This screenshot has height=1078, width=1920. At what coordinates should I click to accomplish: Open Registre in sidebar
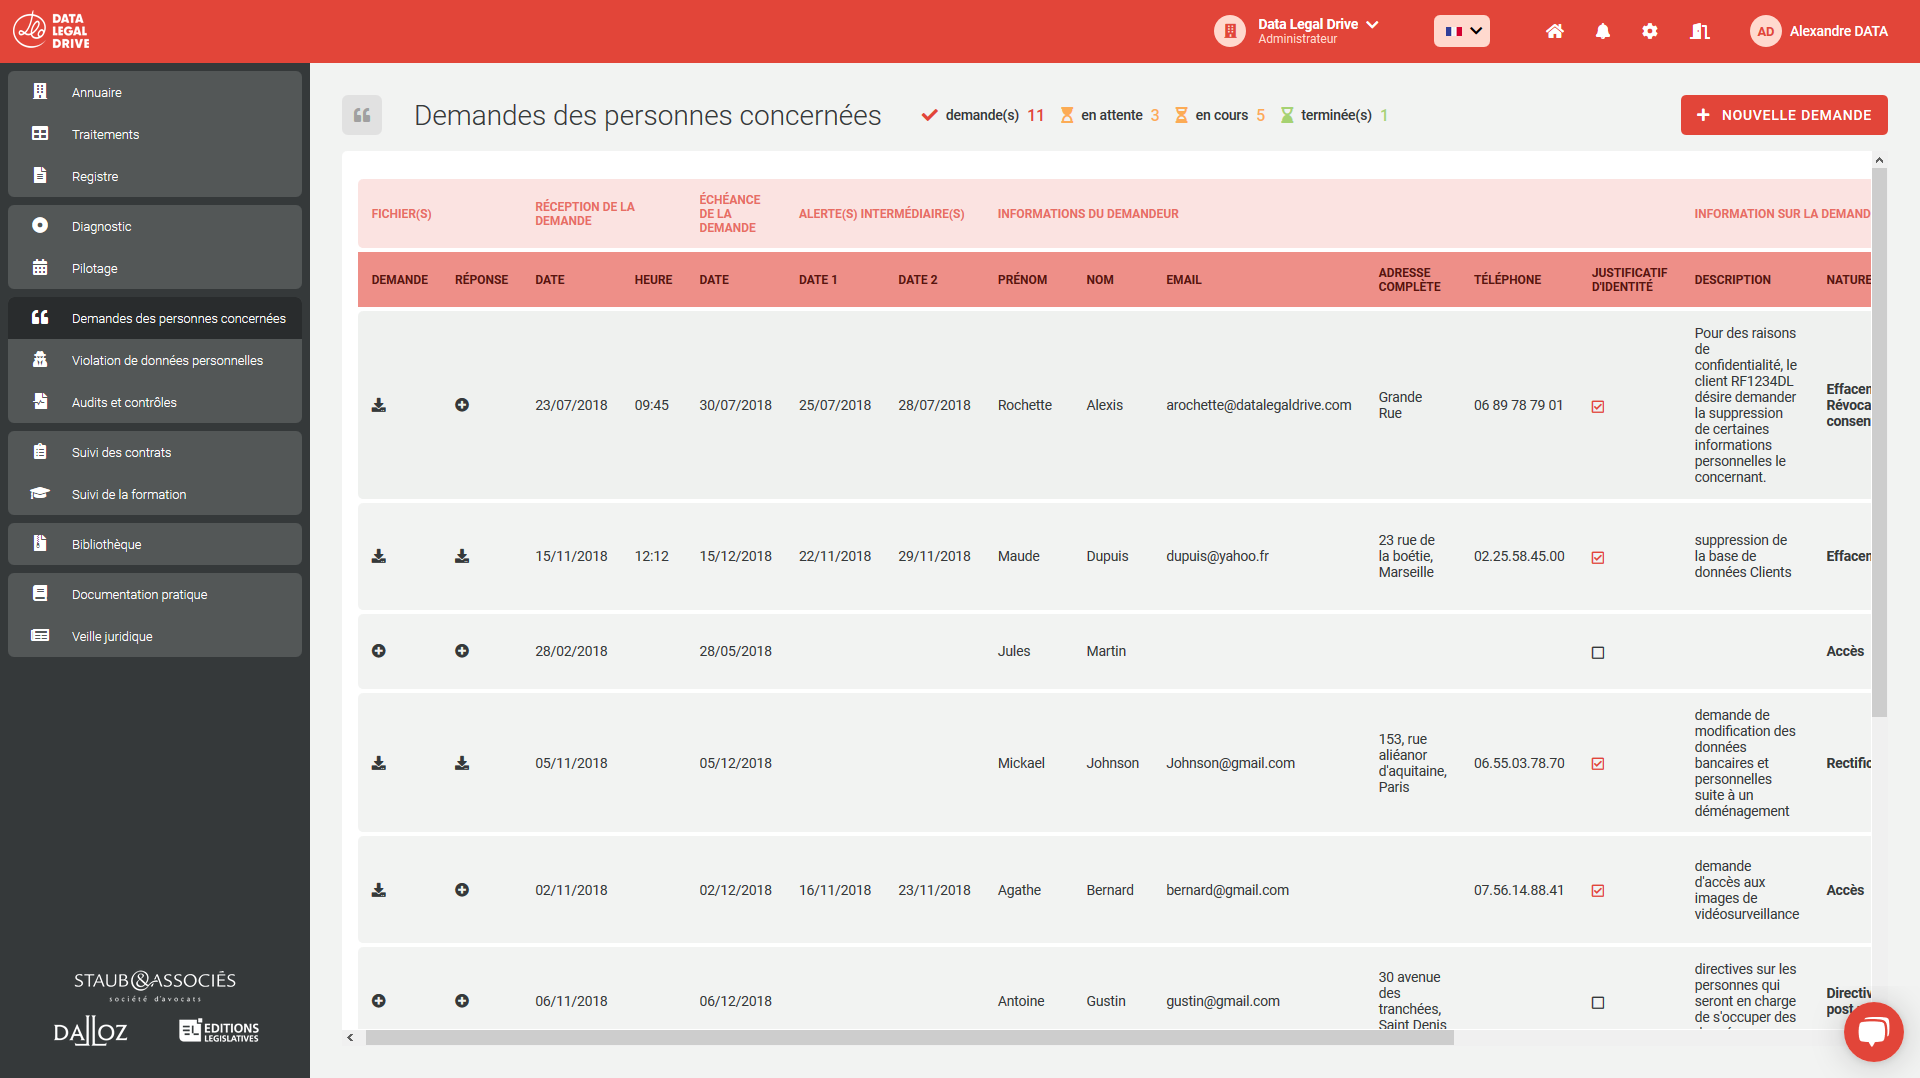click(x=155, y=176)
